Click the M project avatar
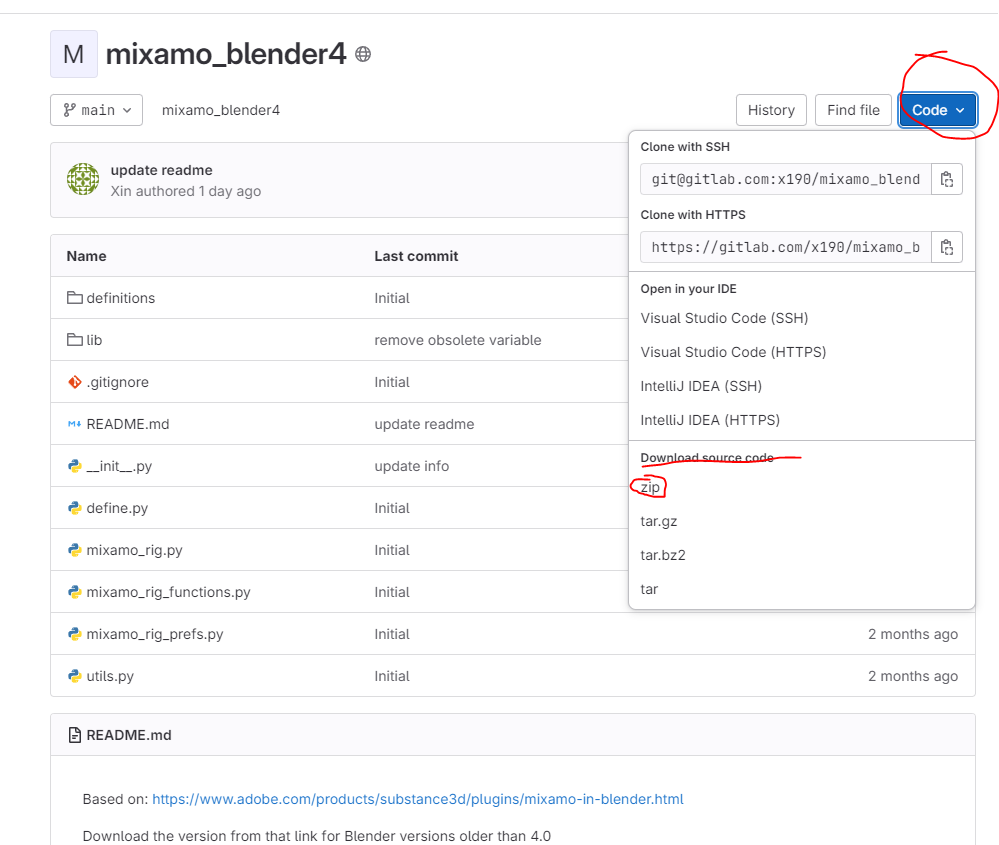 (x=74, y=54)
